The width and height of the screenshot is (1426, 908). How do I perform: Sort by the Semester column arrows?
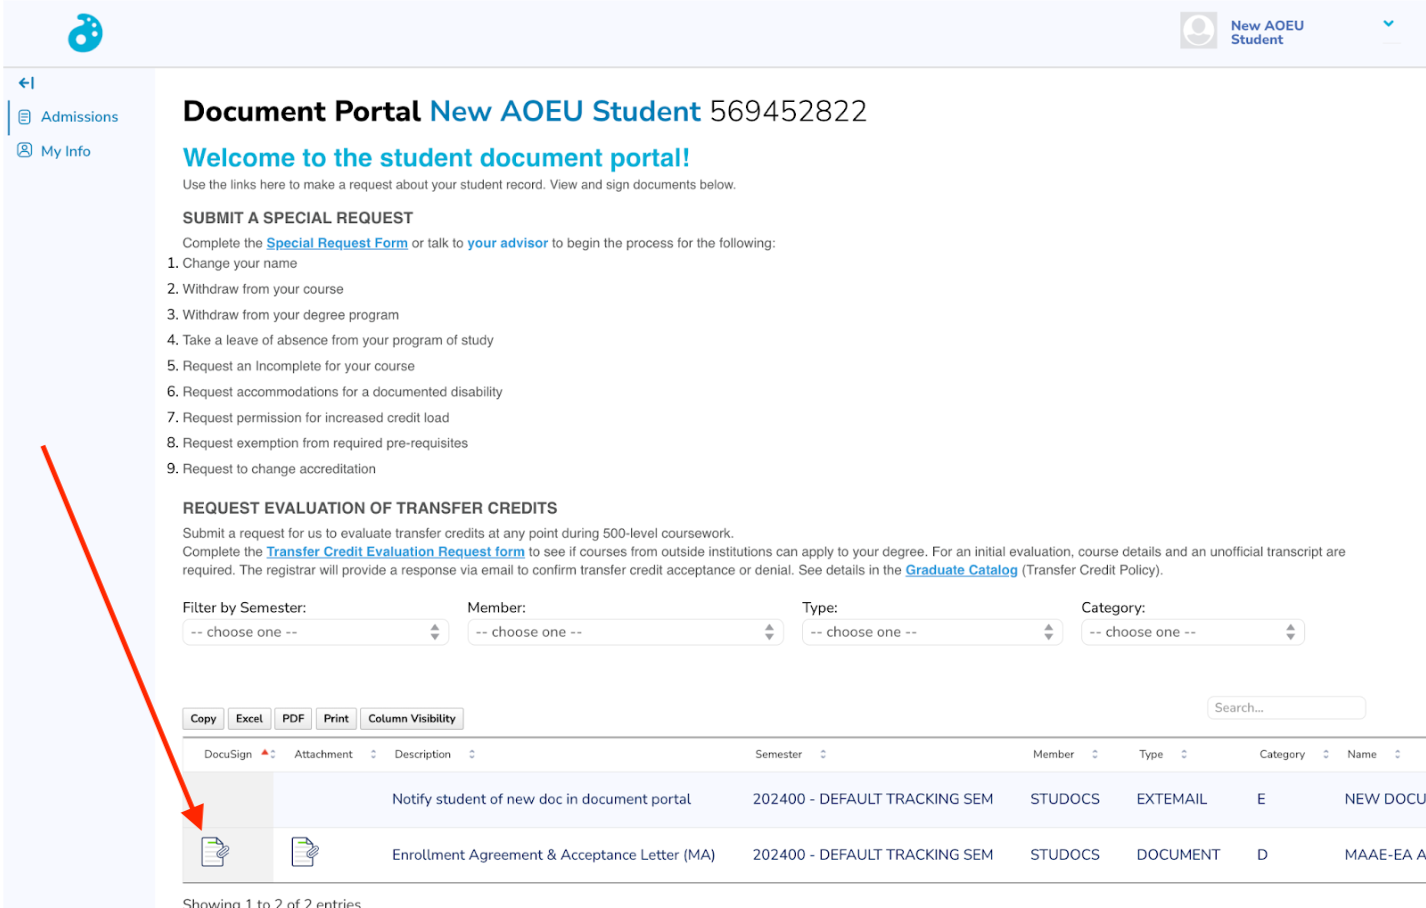823,754
